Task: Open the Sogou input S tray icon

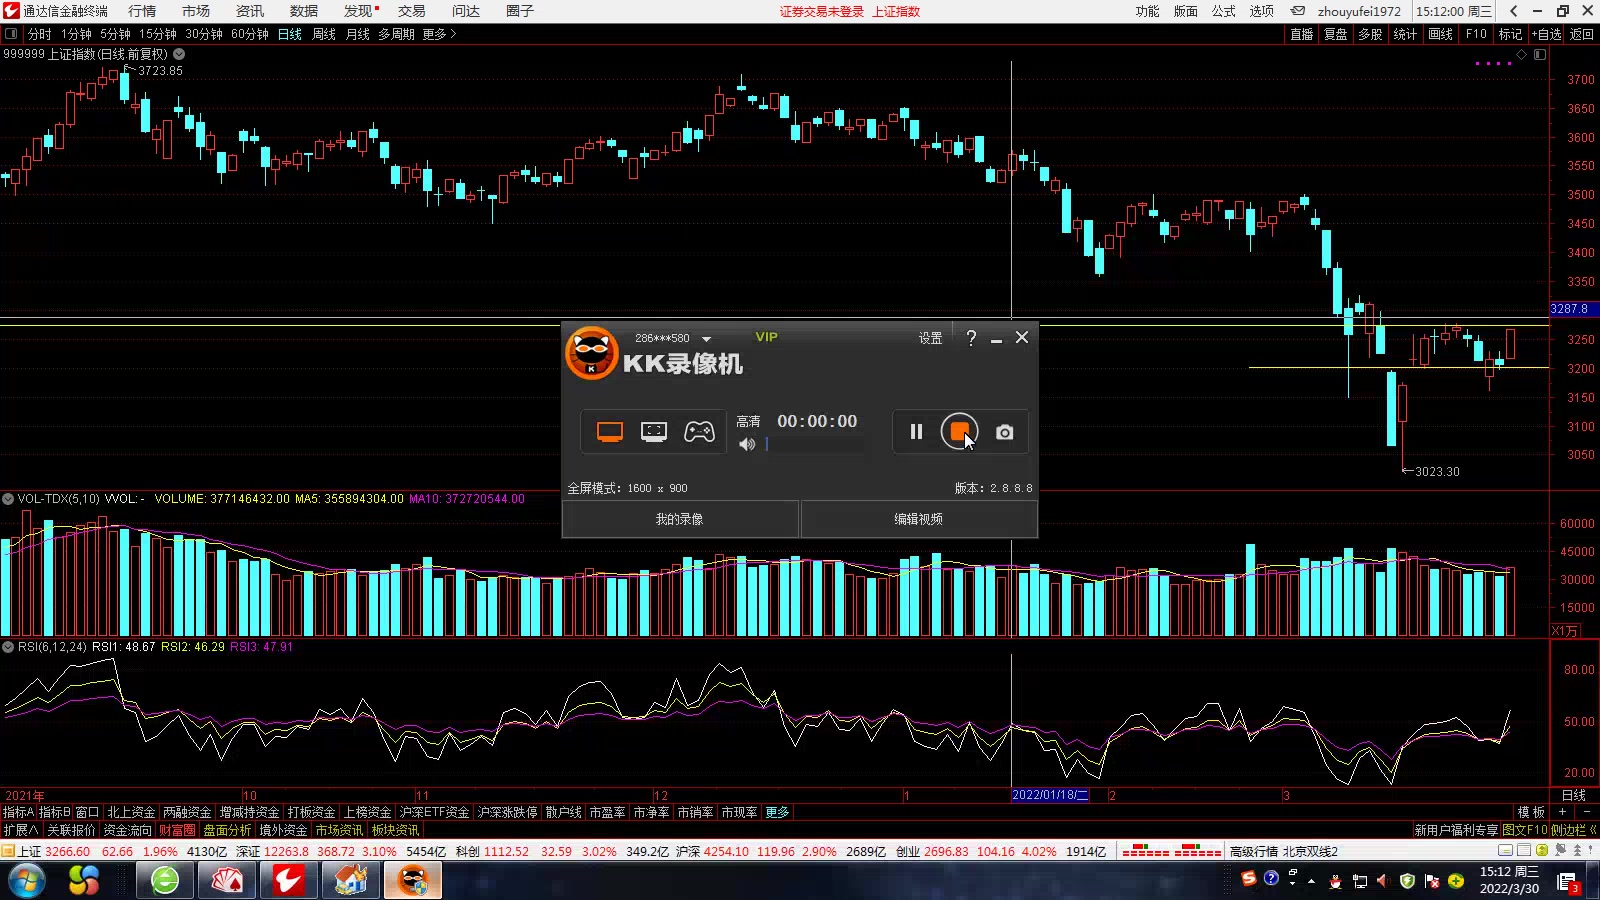Action: [x=1248, y=879]
